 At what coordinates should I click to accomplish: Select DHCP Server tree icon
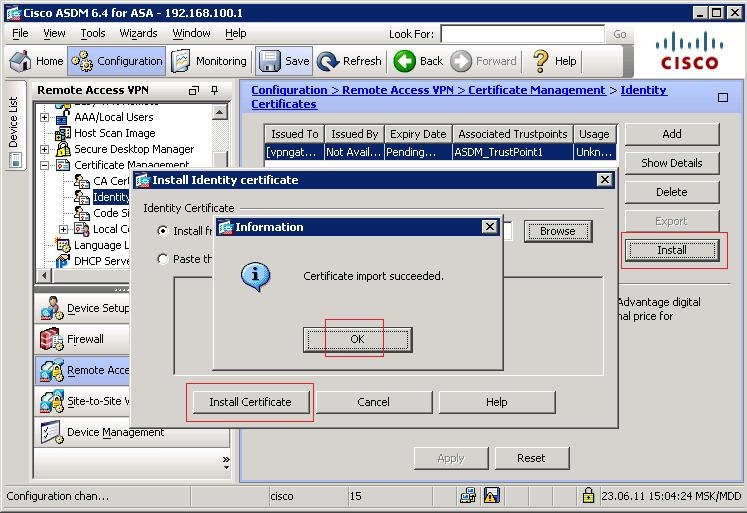[63, 261]
